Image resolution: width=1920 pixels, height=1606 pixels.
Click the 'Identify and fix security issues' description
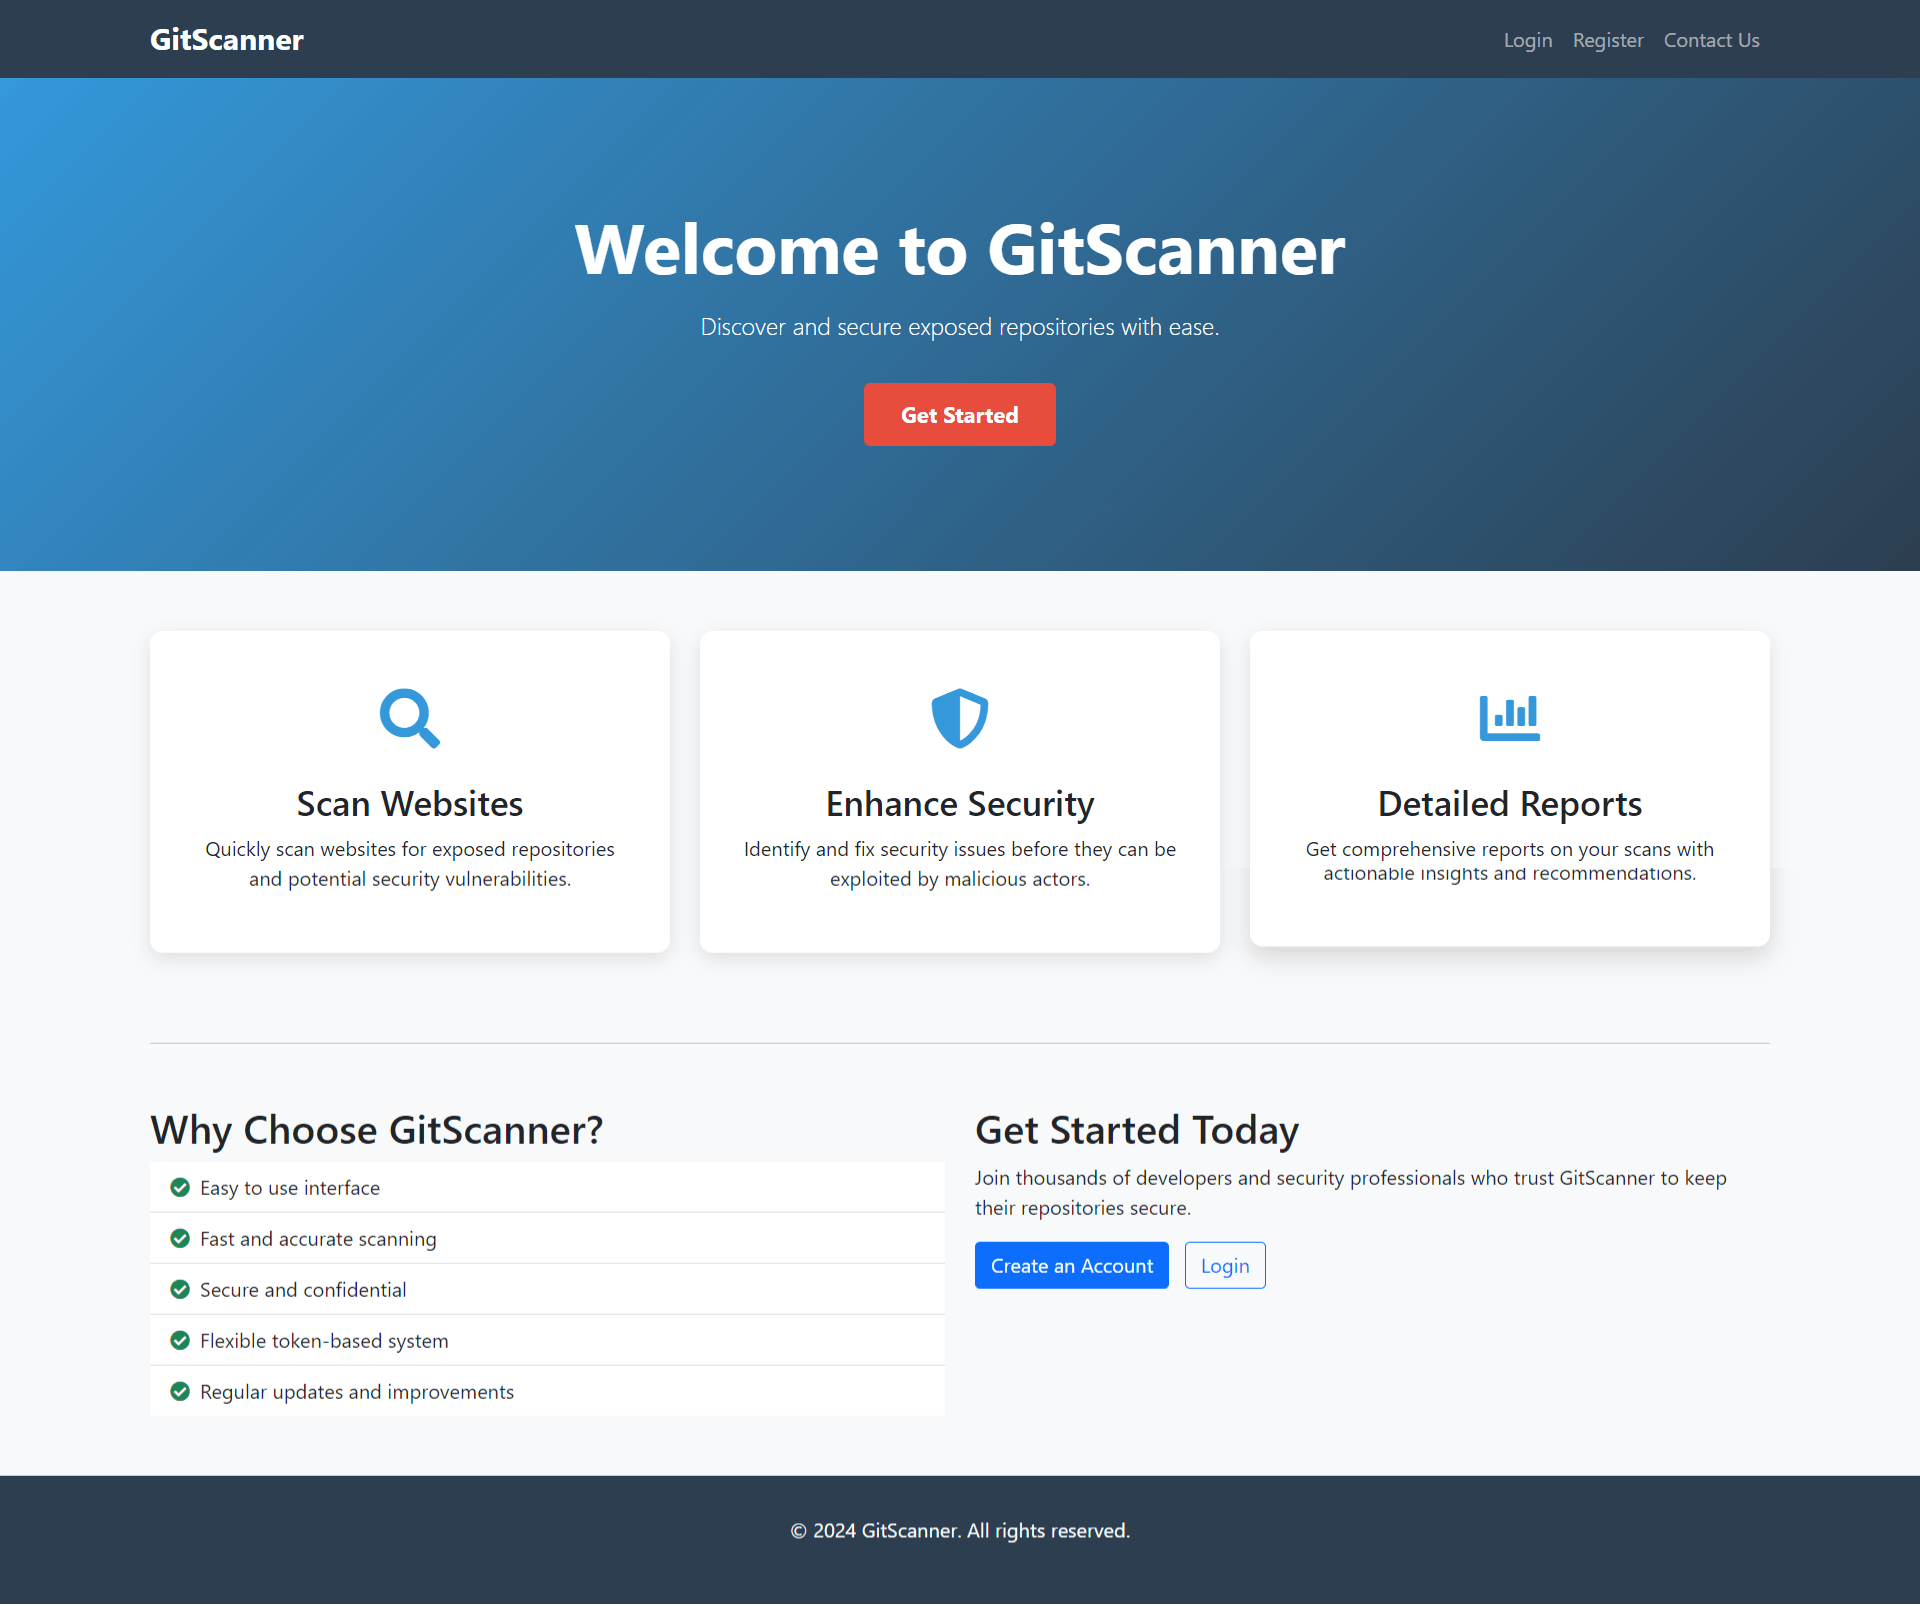click(960, 864)
